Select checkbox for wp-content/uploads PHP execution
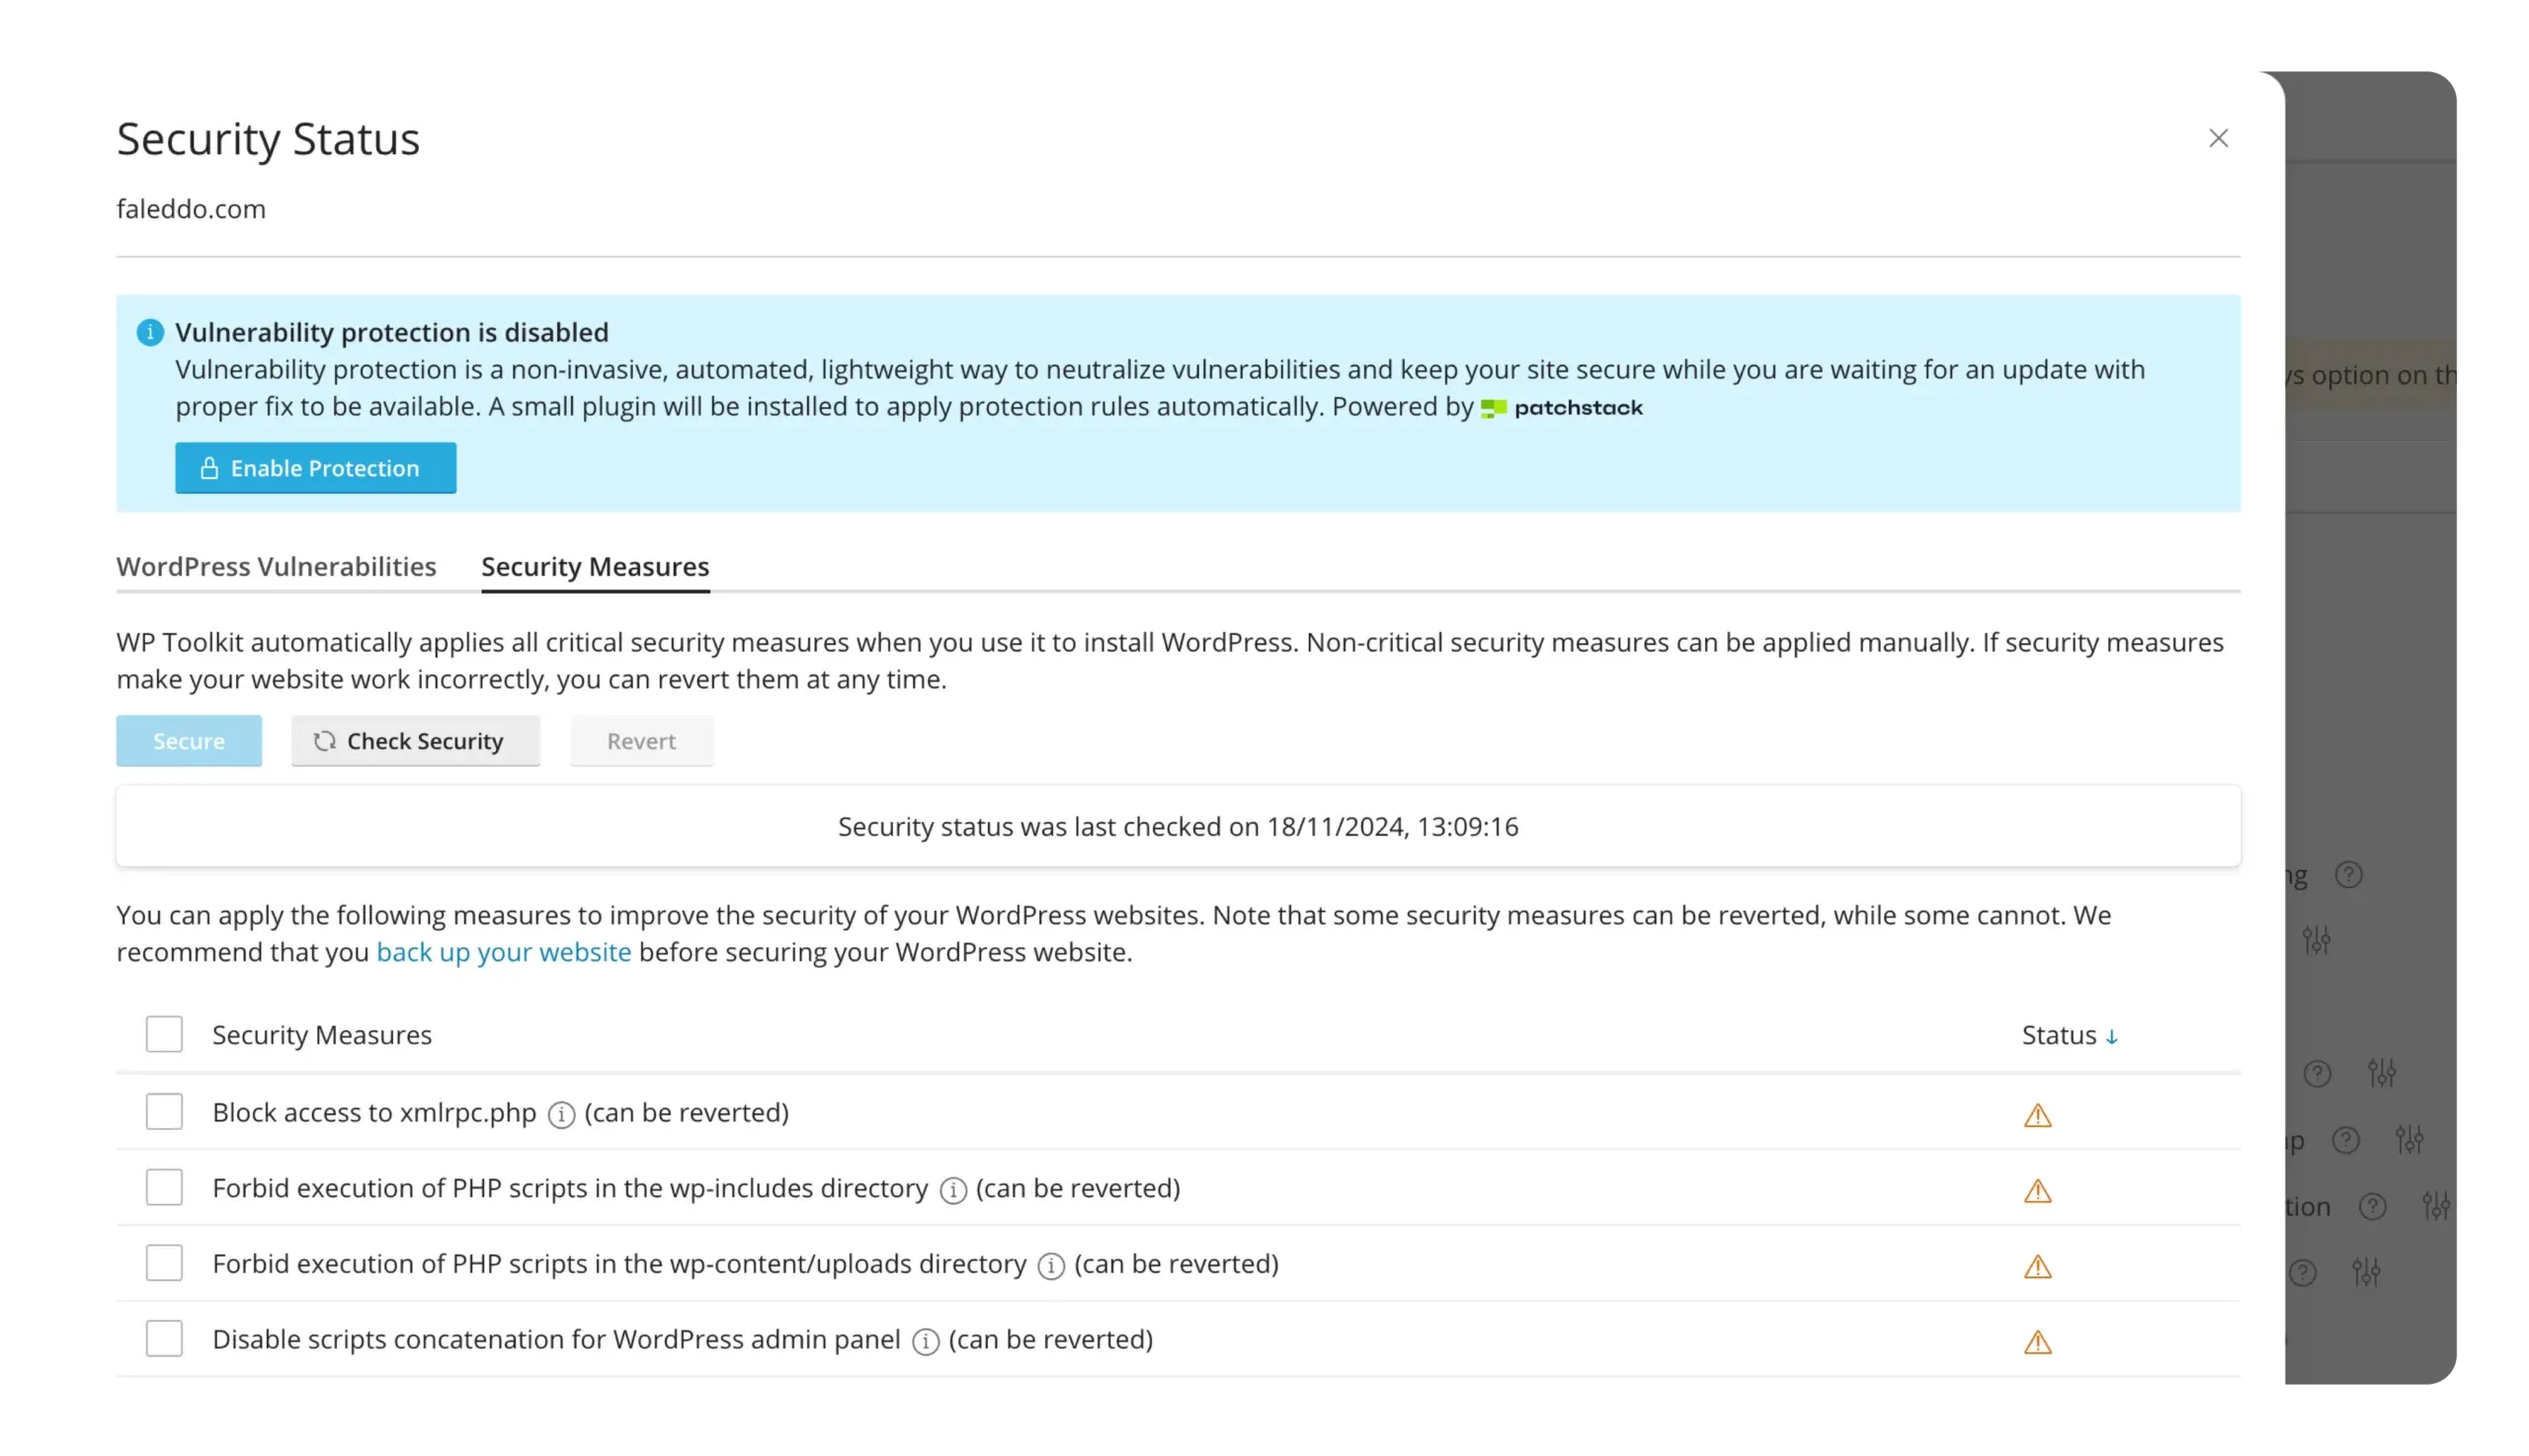 point(164,1263)
